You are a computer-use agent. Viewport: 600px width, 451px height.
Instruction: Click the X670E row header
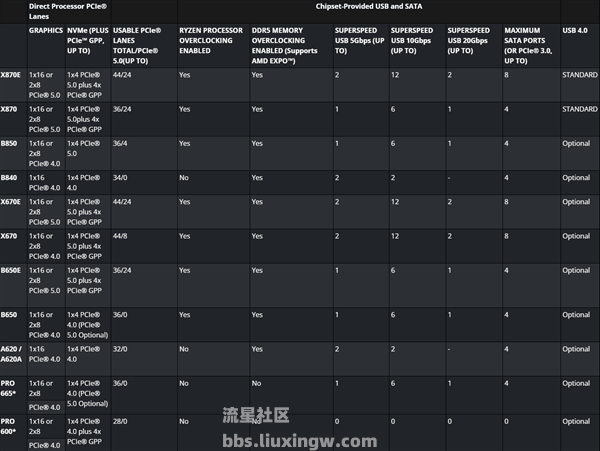click(x=11, y=202)
